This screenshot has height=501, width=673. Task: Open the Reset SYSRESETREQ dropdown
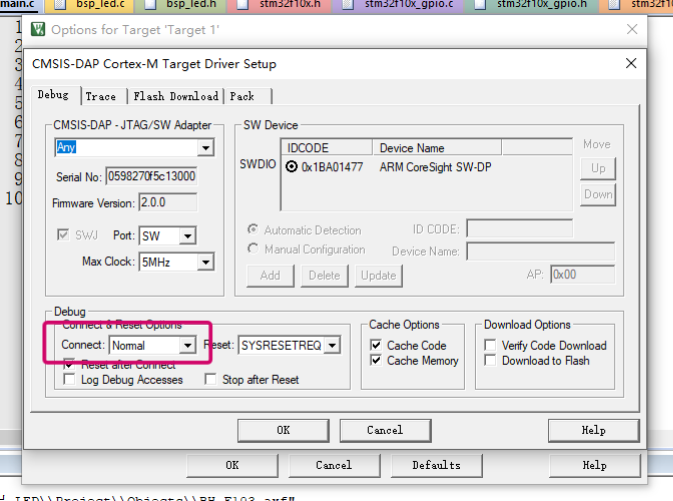pyautogui.click(x=332, y=345)
